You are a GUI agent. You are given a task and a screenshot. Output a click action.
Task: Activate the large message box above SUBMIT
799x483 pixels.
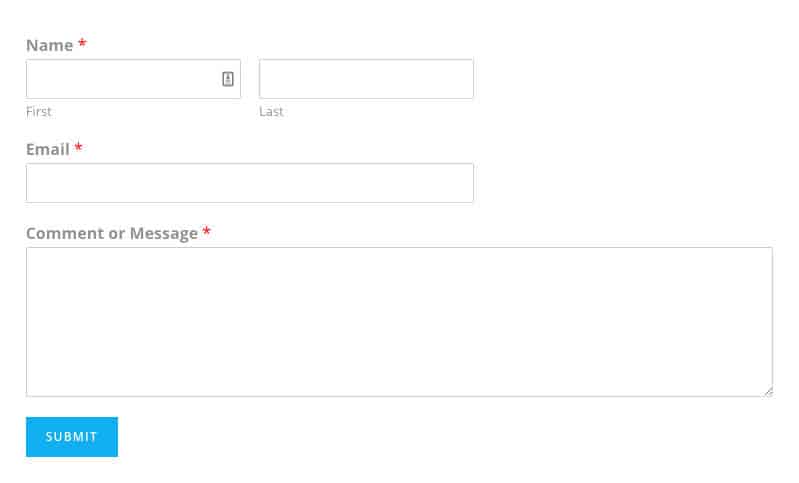(x=399, y=322)
